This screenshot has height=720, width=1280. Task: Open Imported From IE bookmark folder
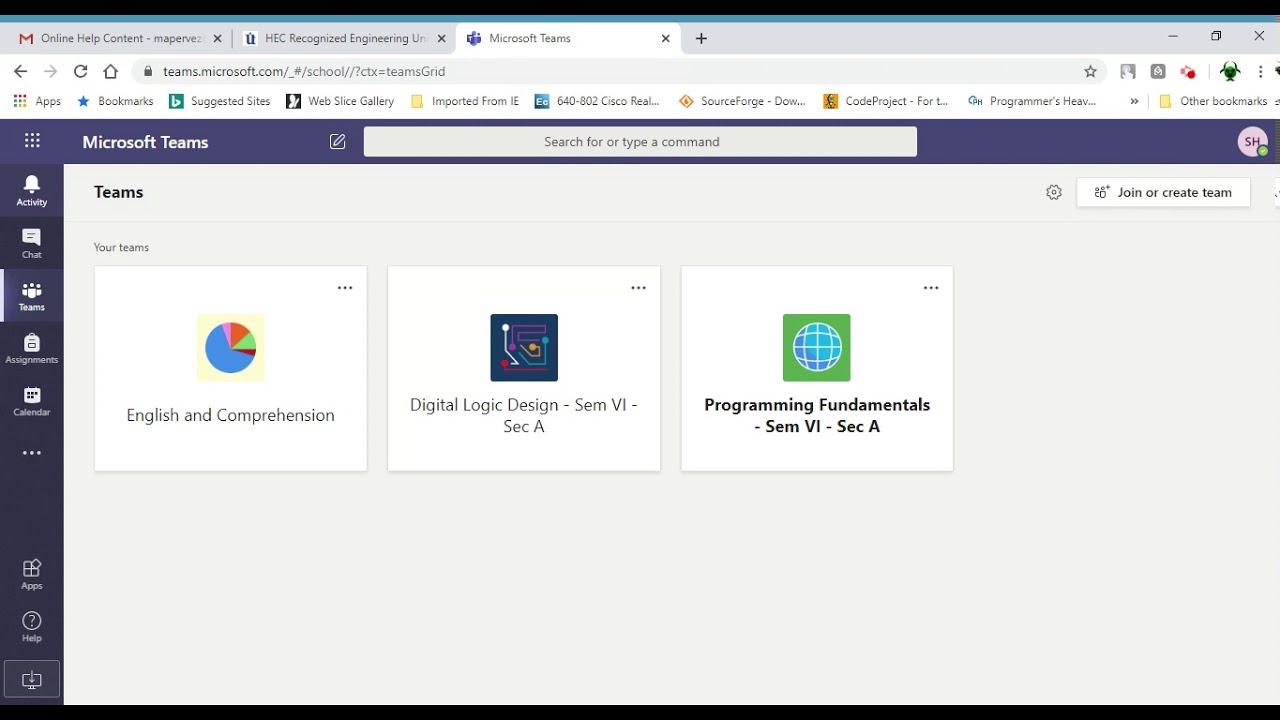tap(465, 101)
